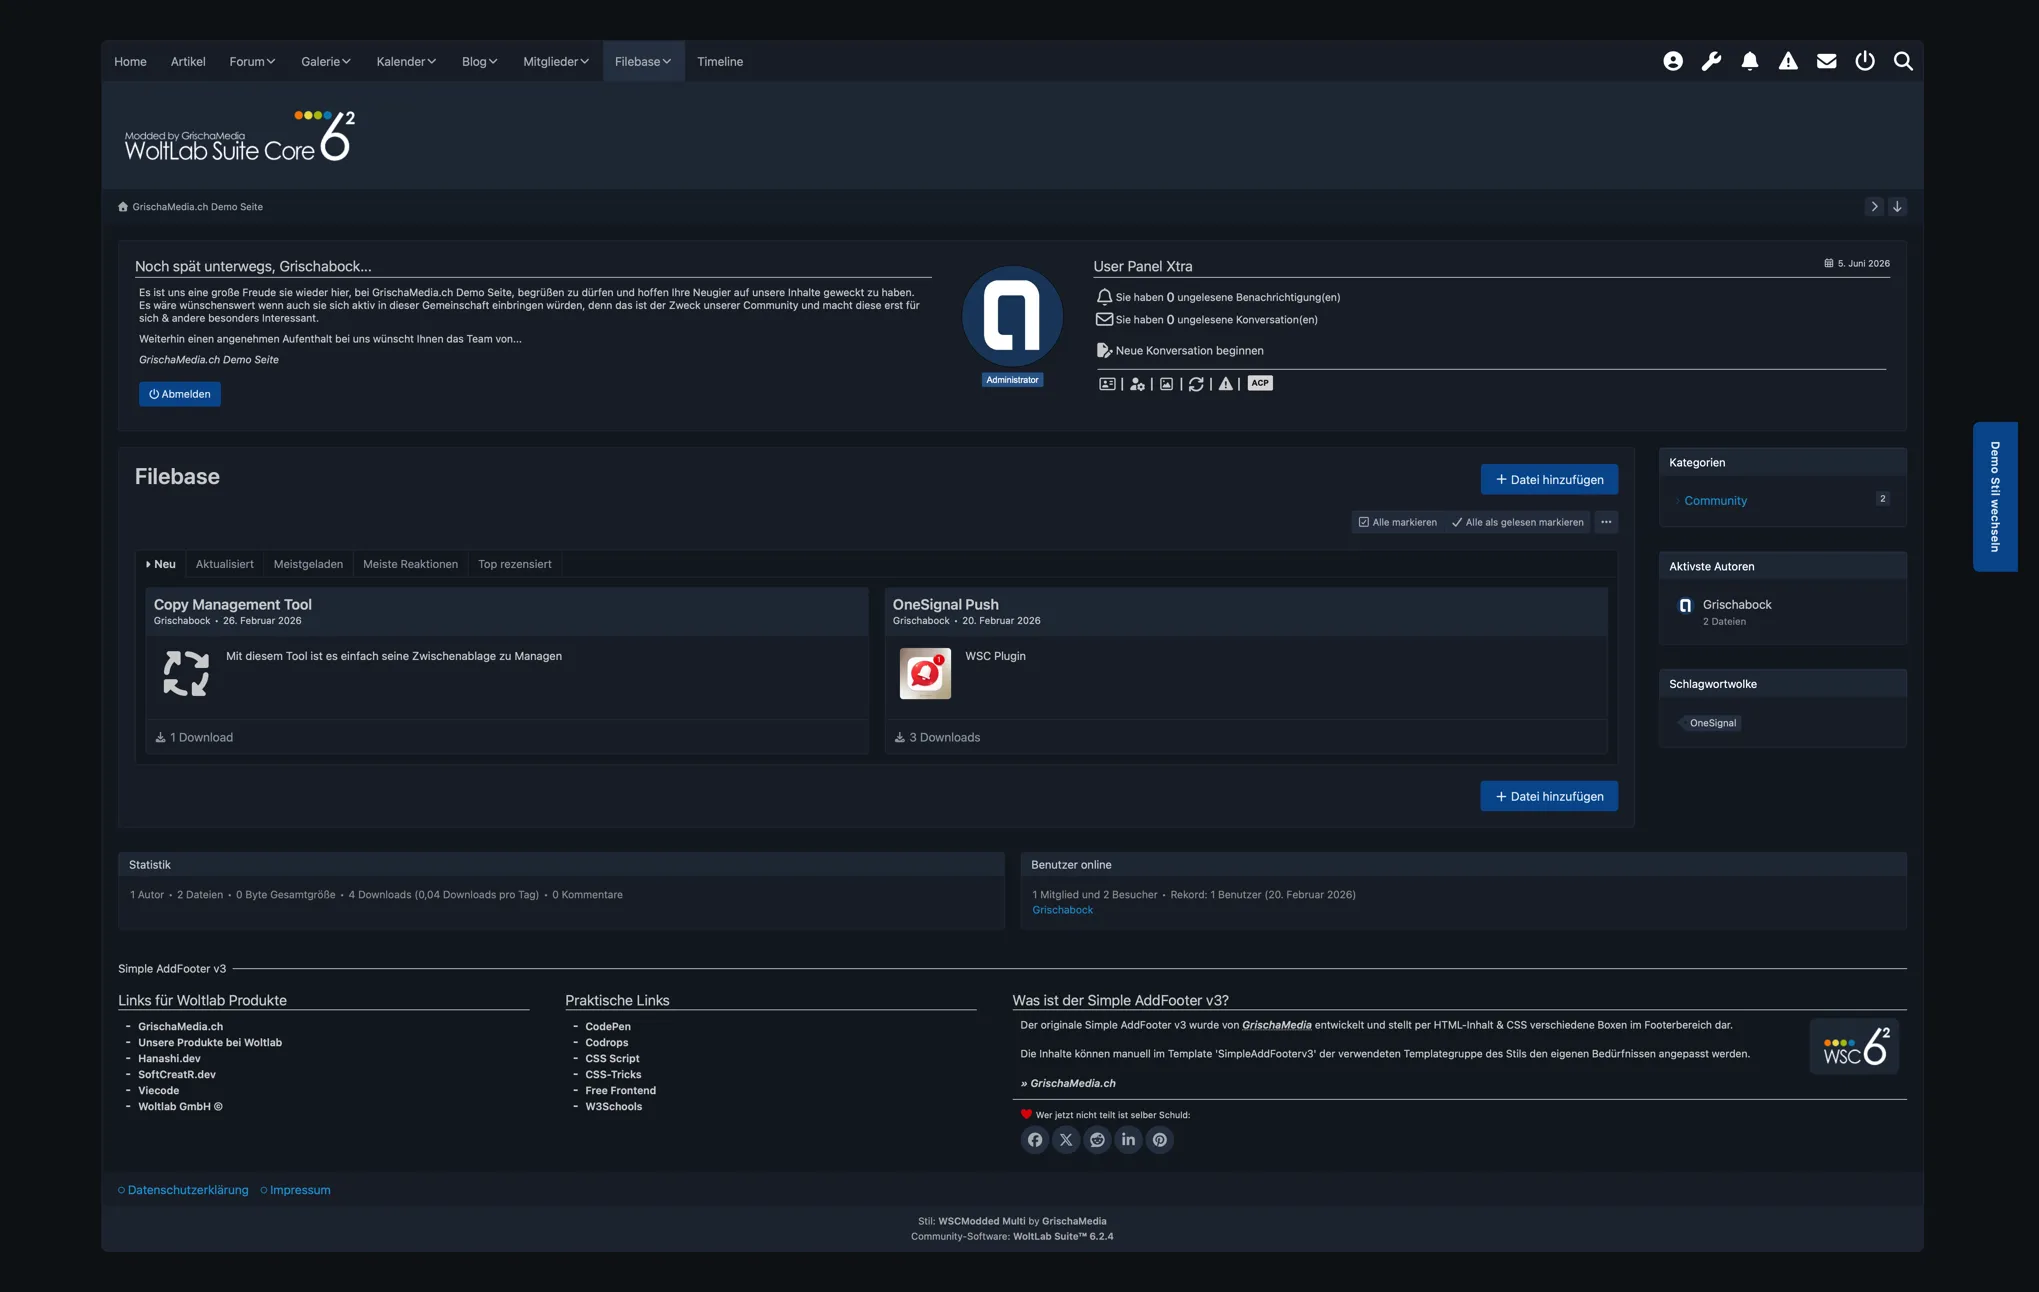Image resolution: width=2039 pixels, height=1292 pixels.
Task: Click the Copy Management Tool file icon
Action: [x=186, y=673]
